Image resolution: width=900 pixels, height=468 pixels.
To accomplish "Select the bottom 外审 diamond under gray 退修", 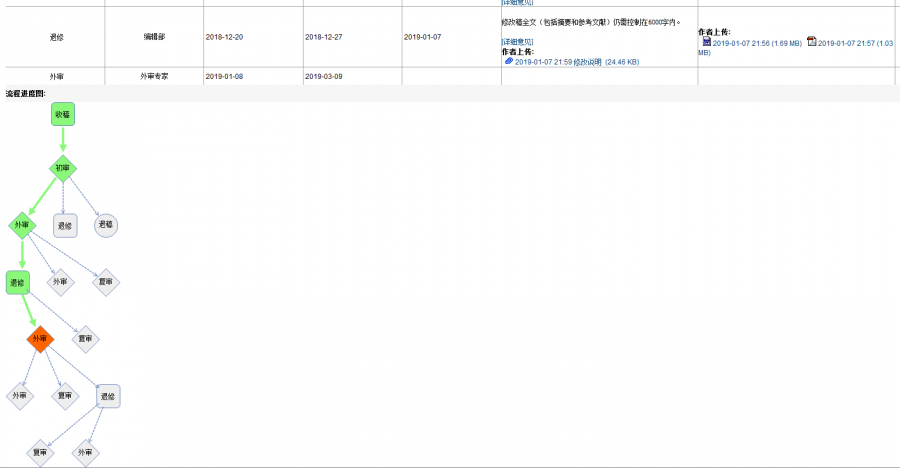I will point(86,452).
